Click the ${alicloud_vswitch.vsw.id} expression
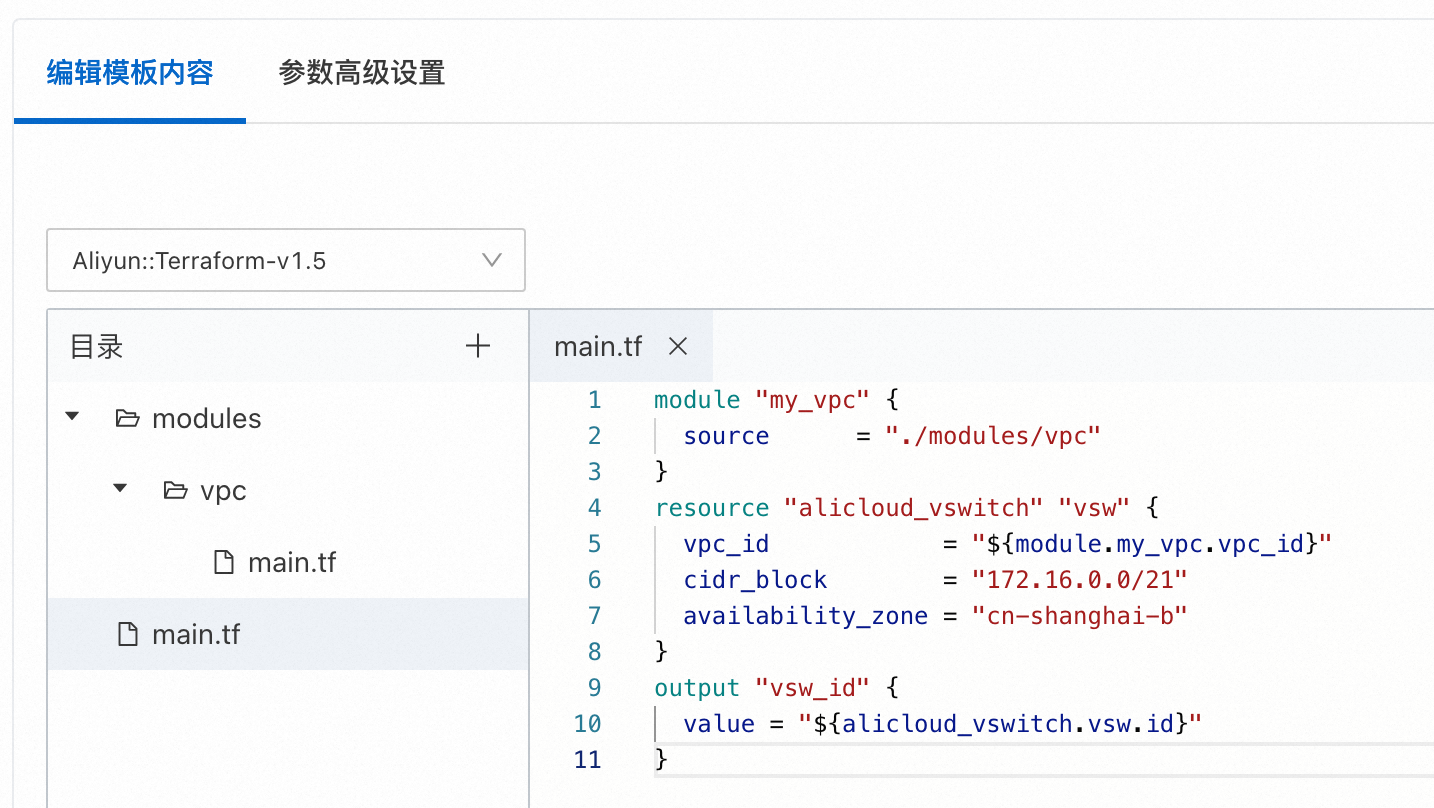 point(1000,724)
